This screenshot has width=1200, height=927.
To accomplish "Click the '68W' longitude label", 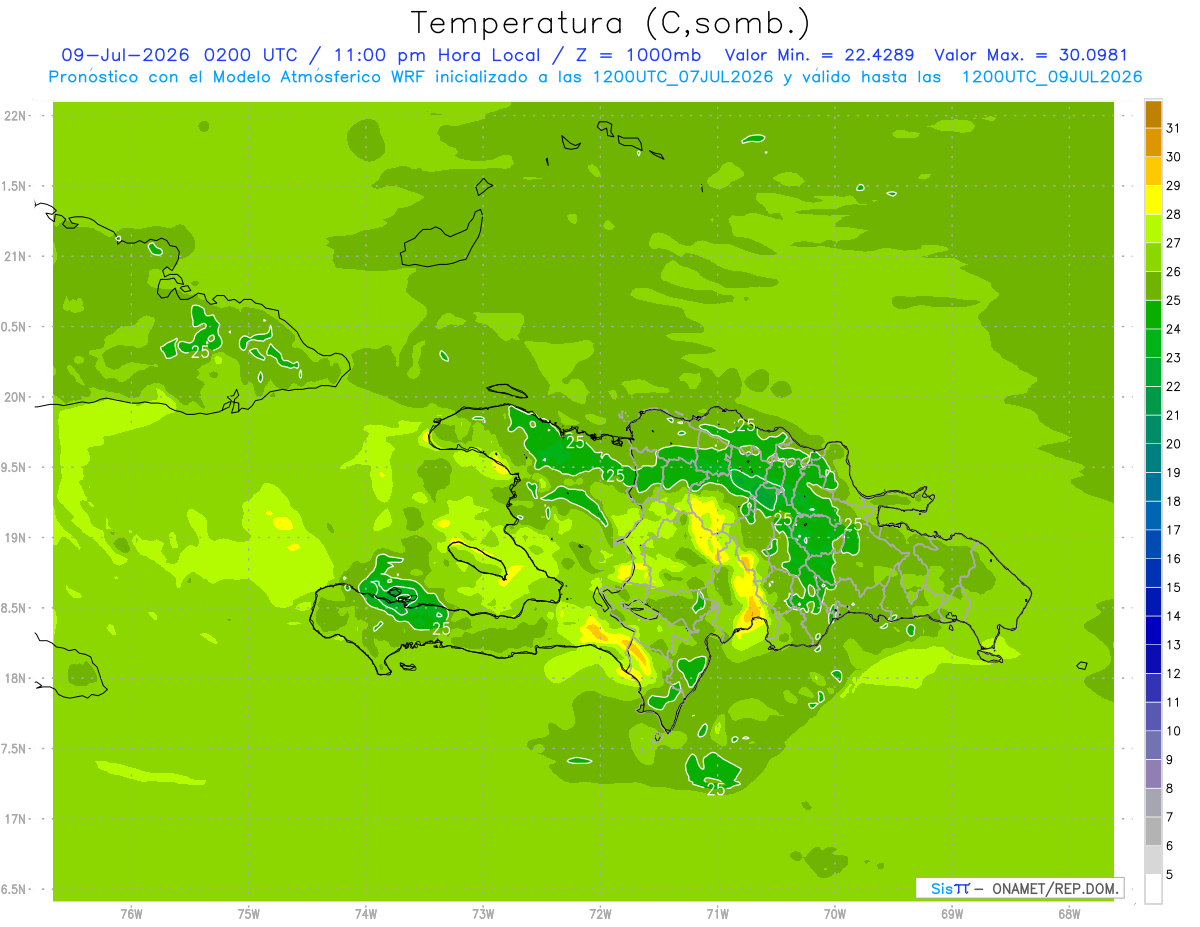I will coord(1069,914).
